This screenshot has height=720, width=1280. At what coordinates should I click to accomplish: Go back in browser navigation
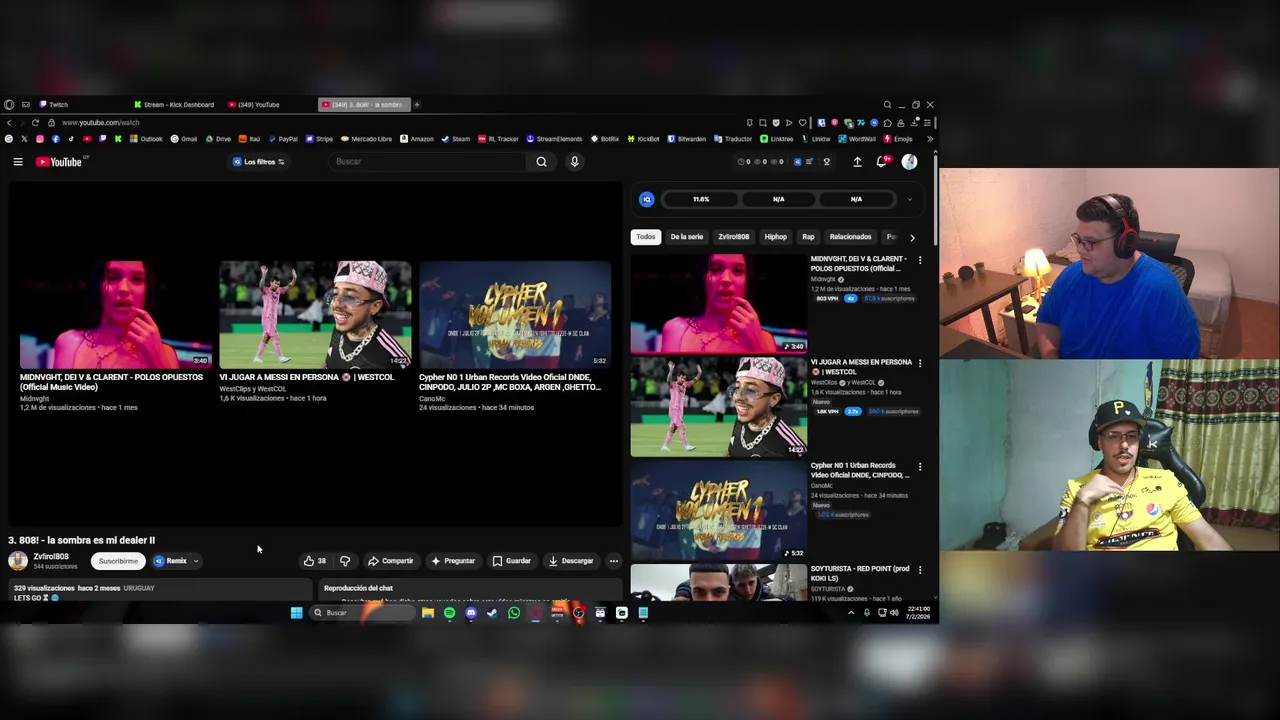pos(8,122)
